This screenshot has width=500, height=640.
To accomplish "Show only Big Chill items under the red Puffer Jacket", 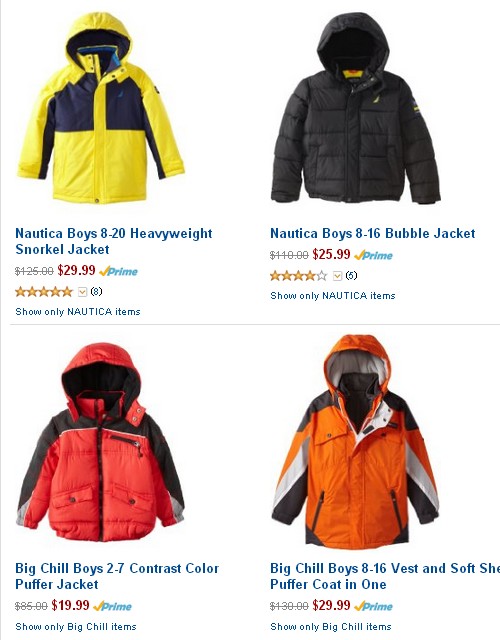I will [x=76, y=627].
